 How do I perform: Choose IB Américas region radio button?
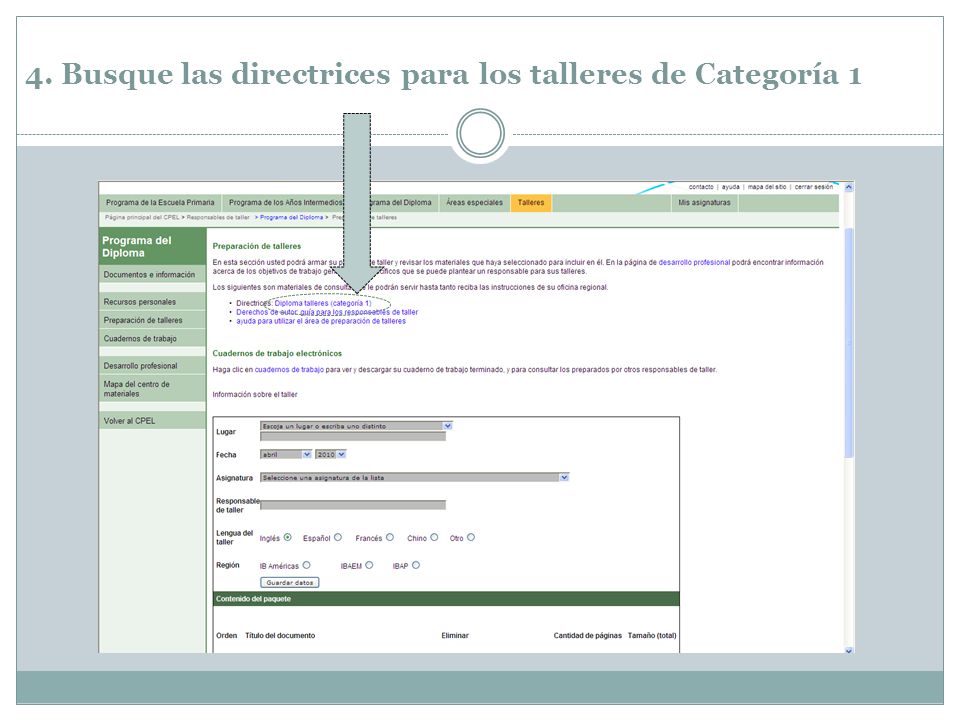[x=307, y=565]
